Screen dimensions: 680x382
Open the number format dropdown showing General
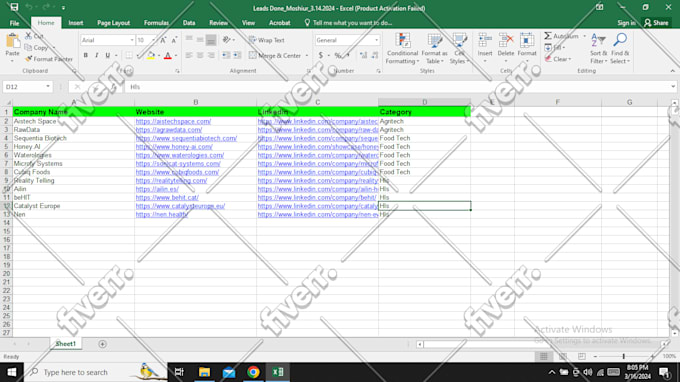click(x=376, y=40)
